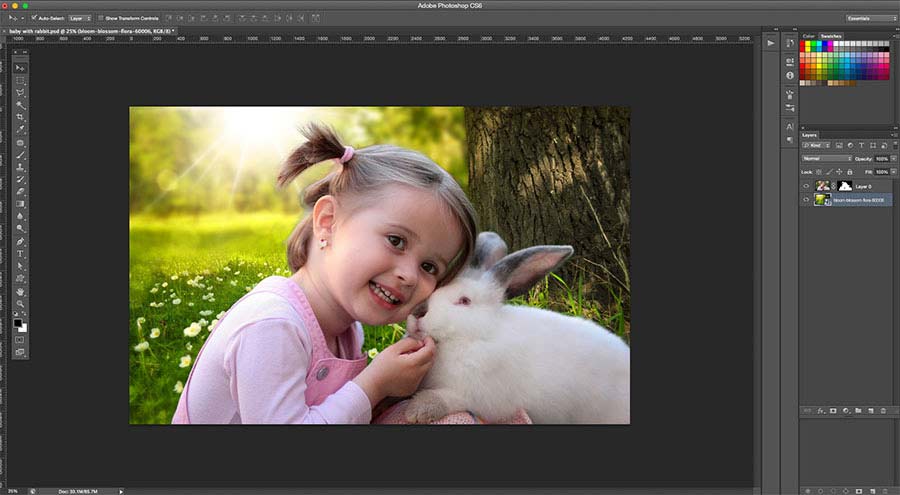Select the Horizontal Type tool

tap(20, 253)
